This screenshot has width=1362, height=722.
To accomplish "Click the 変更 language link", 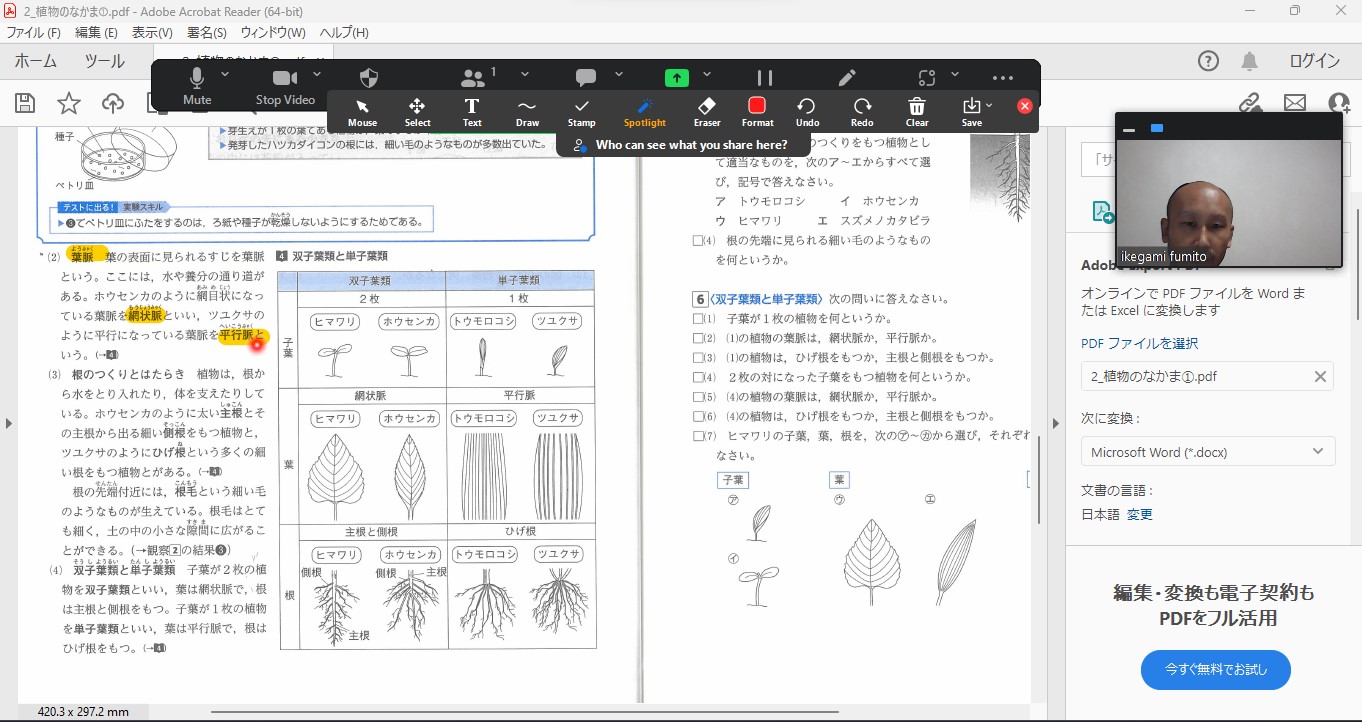I will tap(1140, 514).
